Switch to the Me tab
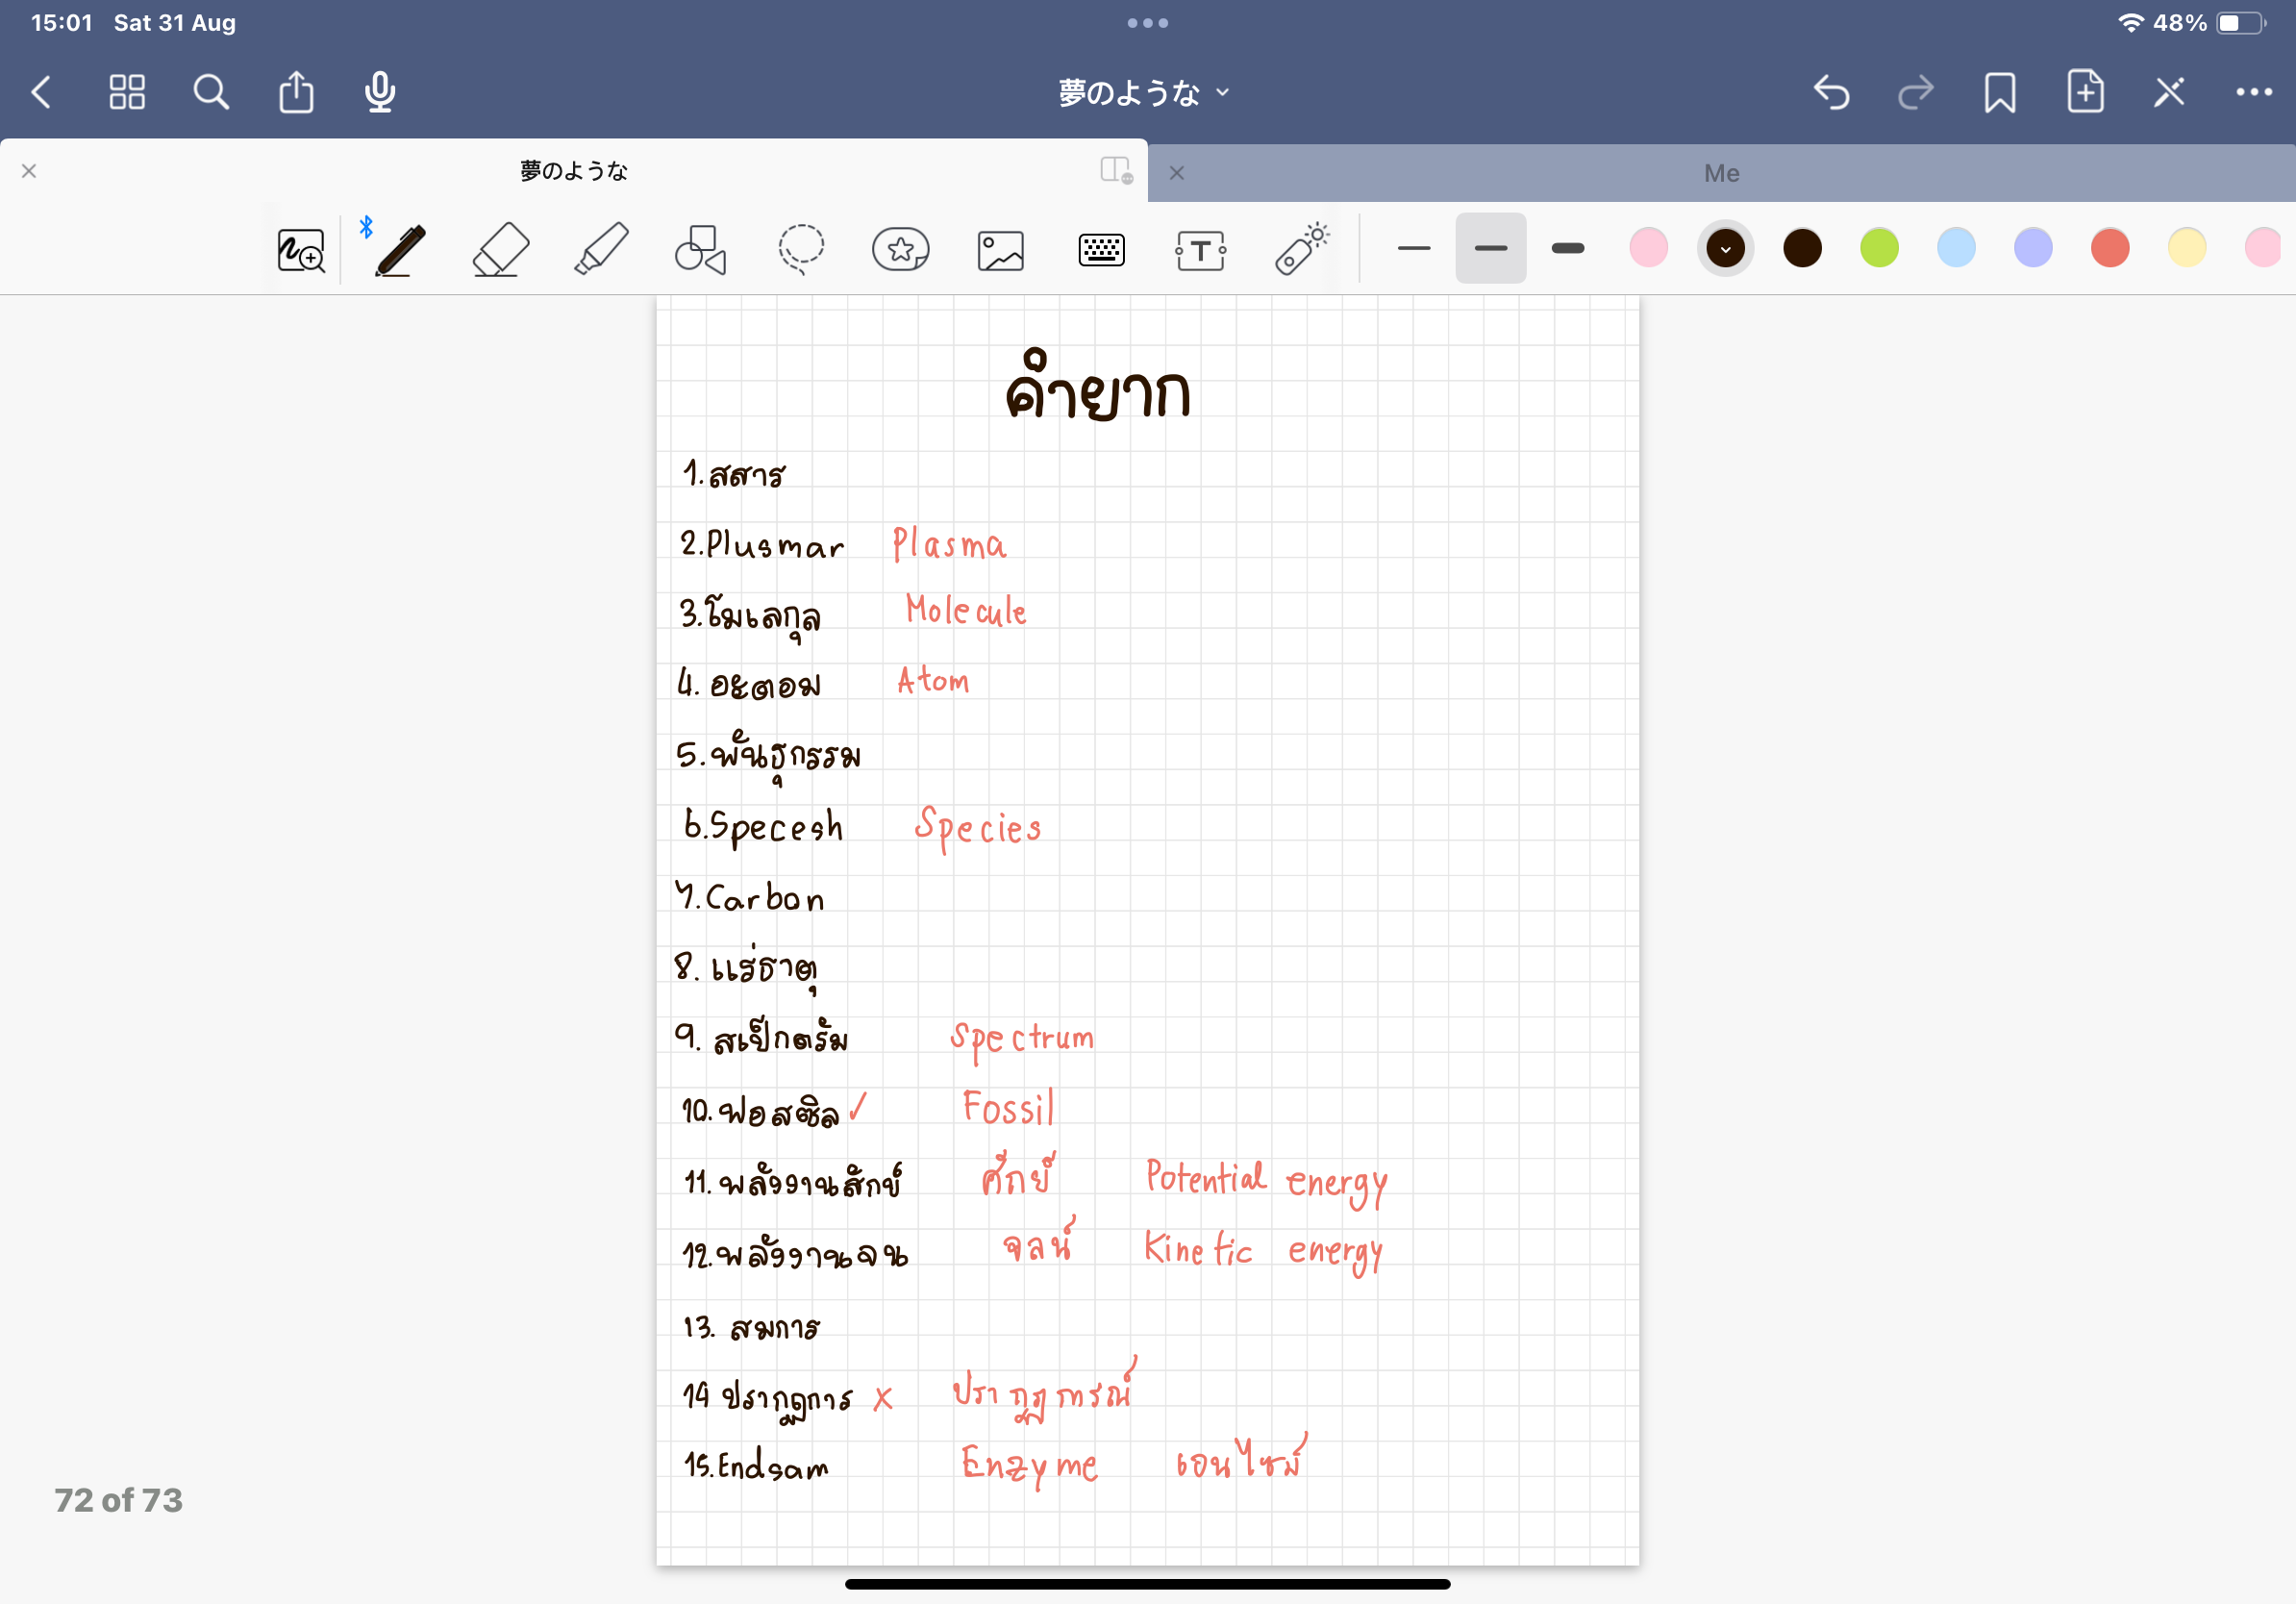The height and width of the screenshot is (1604, 2296). tap(1721, 173)
